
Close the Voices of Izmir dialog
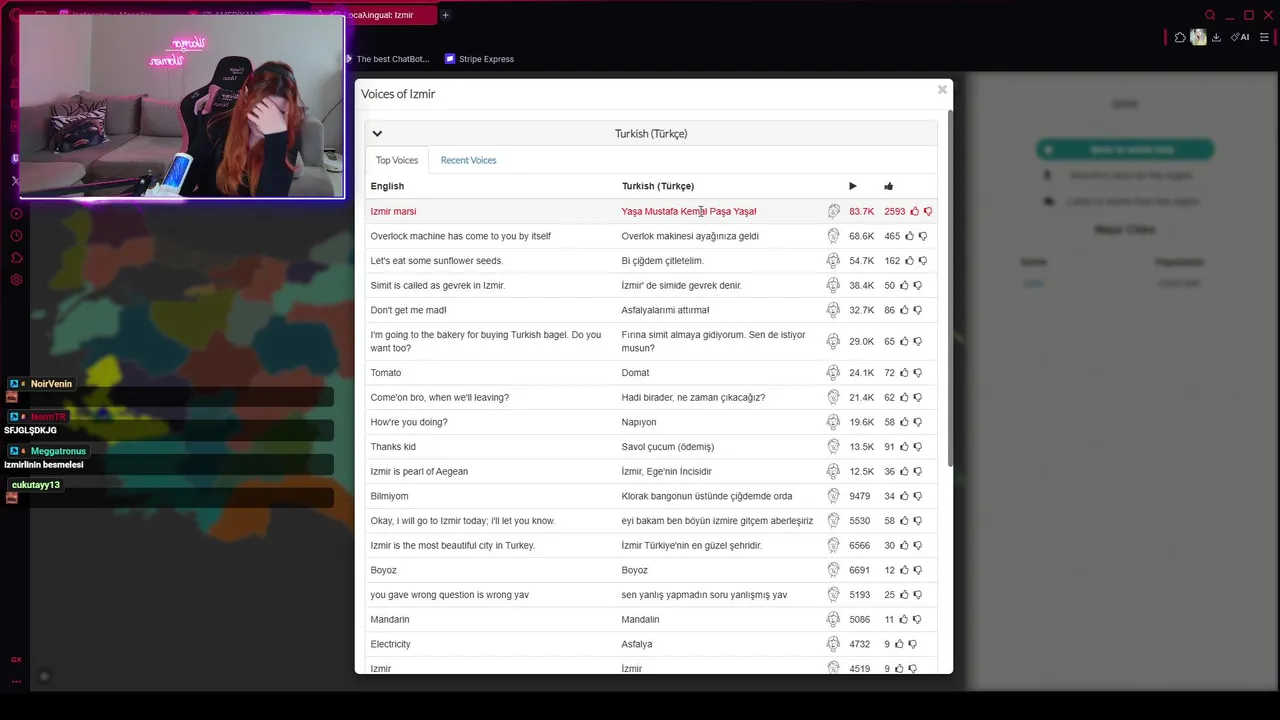click(942, 90)
